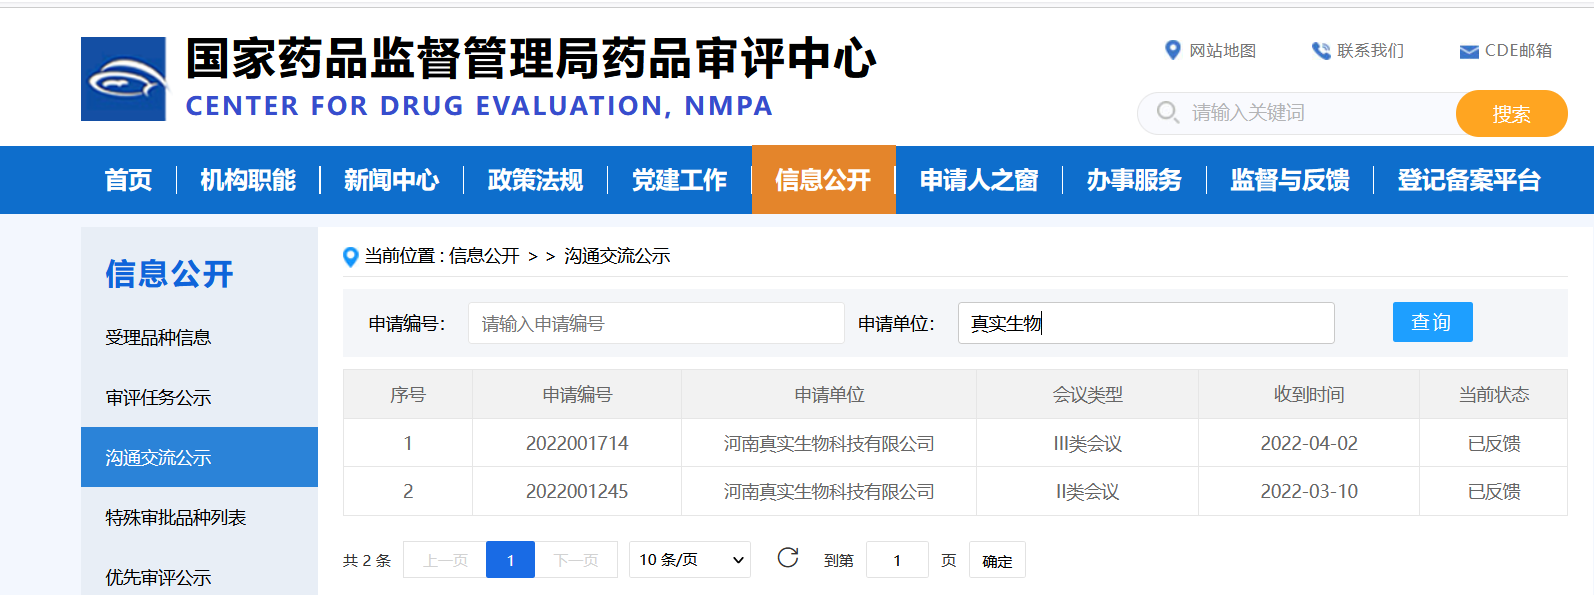Open the 监督与反馈 menu
Viewport: 1594px width, 595px height.
click(x=1290, y=180)
